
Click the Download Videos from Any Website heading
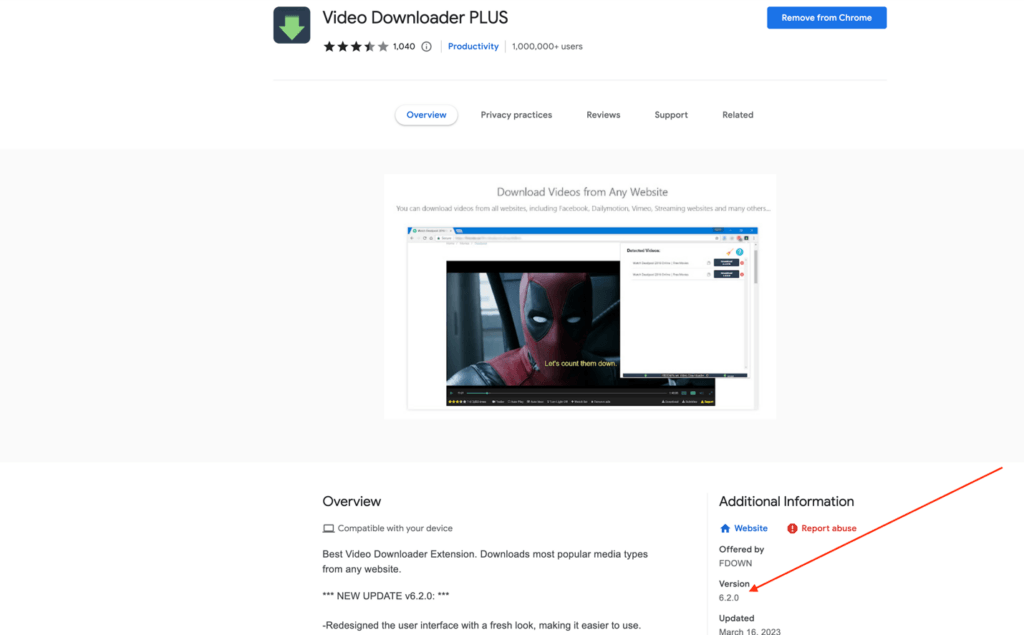click(x=582, y=192)
